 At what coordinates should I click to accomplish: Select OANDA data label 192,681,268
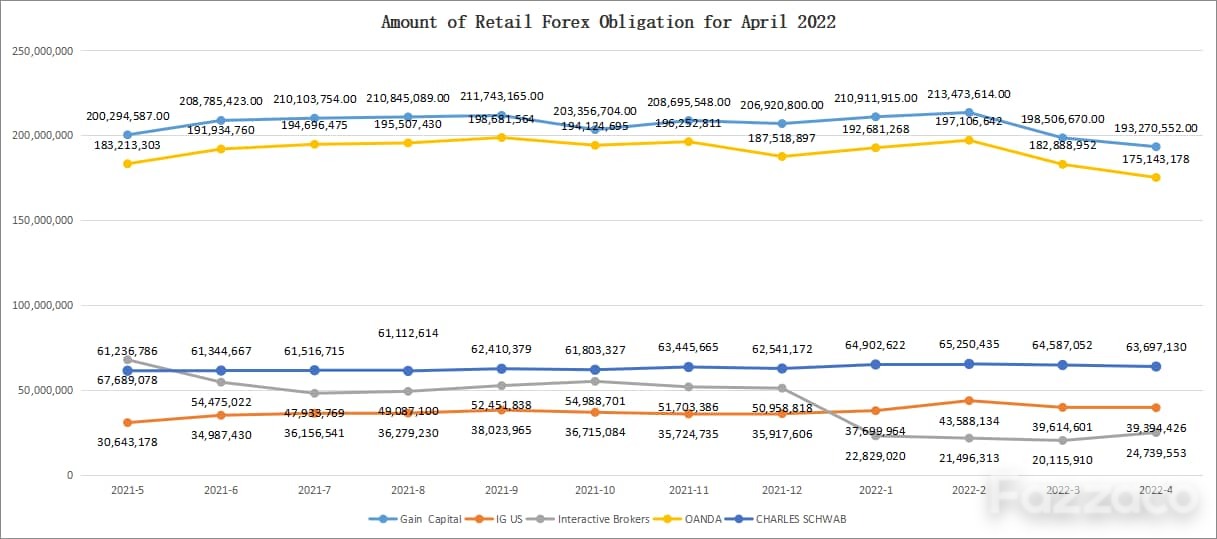[x=875, y=129]
